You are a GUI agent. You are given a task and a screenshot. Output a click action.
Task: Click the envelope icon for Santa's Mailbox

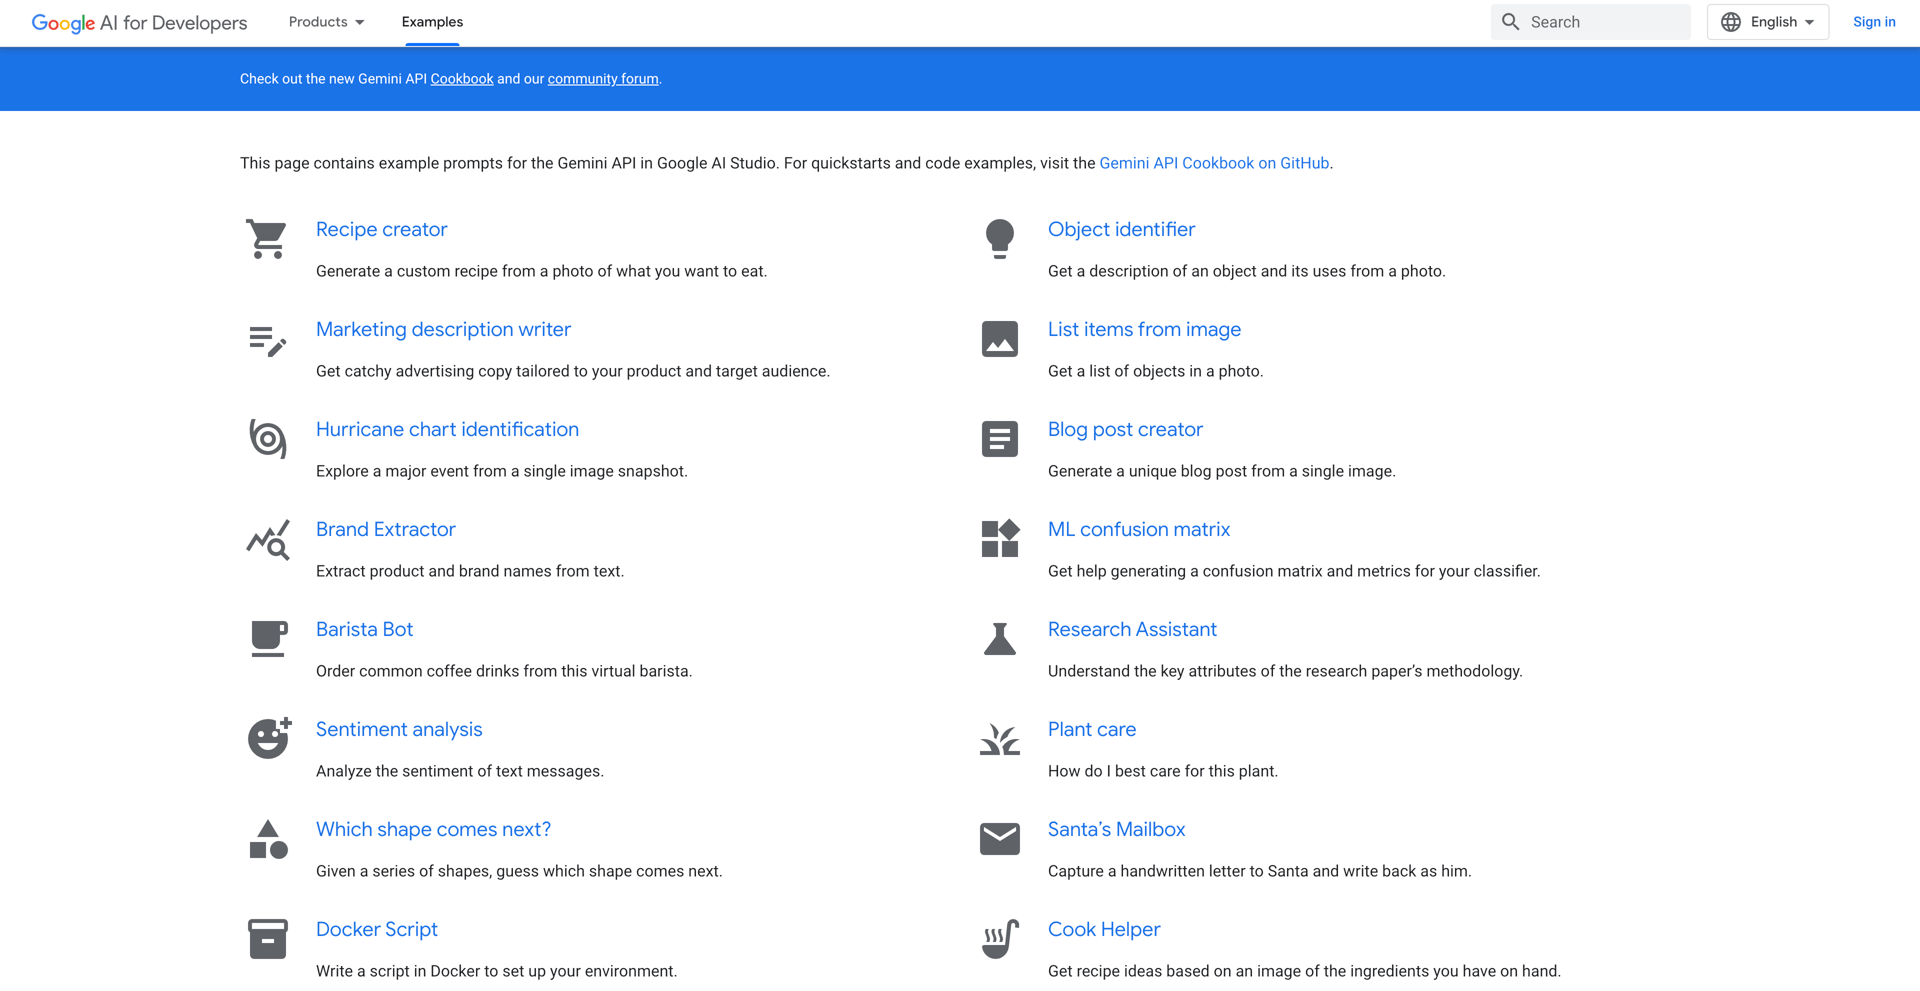[x=999, y=839]
